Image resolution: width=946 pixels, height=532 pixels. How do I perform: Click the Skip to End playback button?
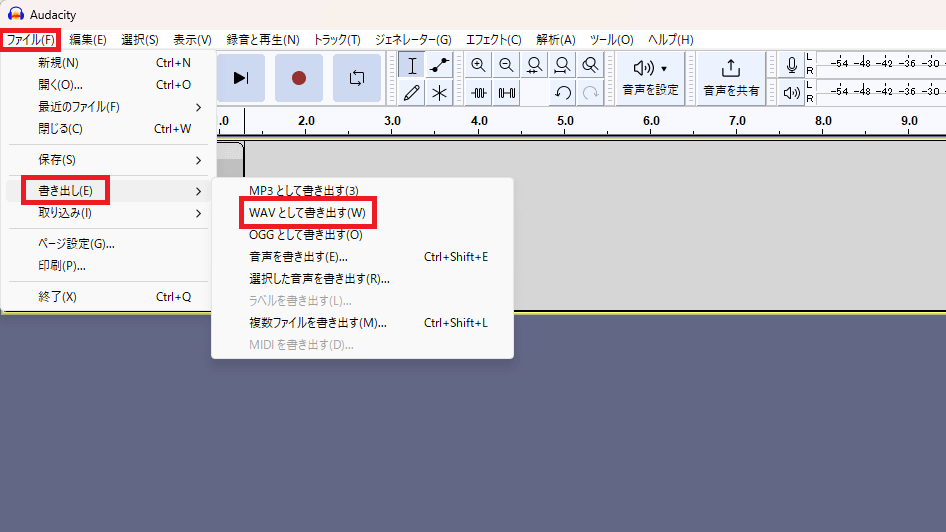[x=241, y=78]
